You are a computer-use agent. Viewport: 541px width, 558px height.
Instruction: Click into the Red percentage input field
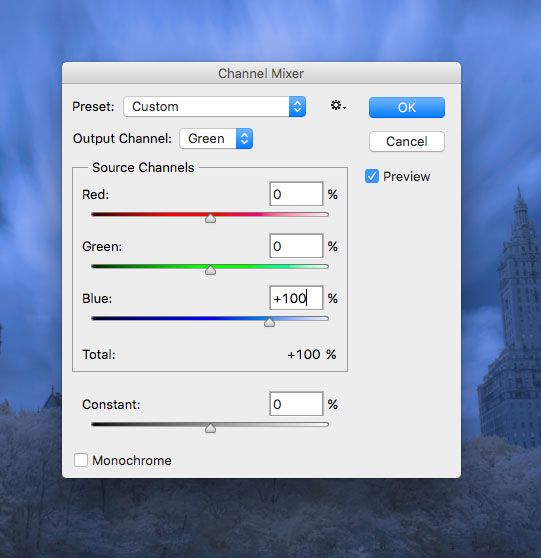[x=296, y=194]
